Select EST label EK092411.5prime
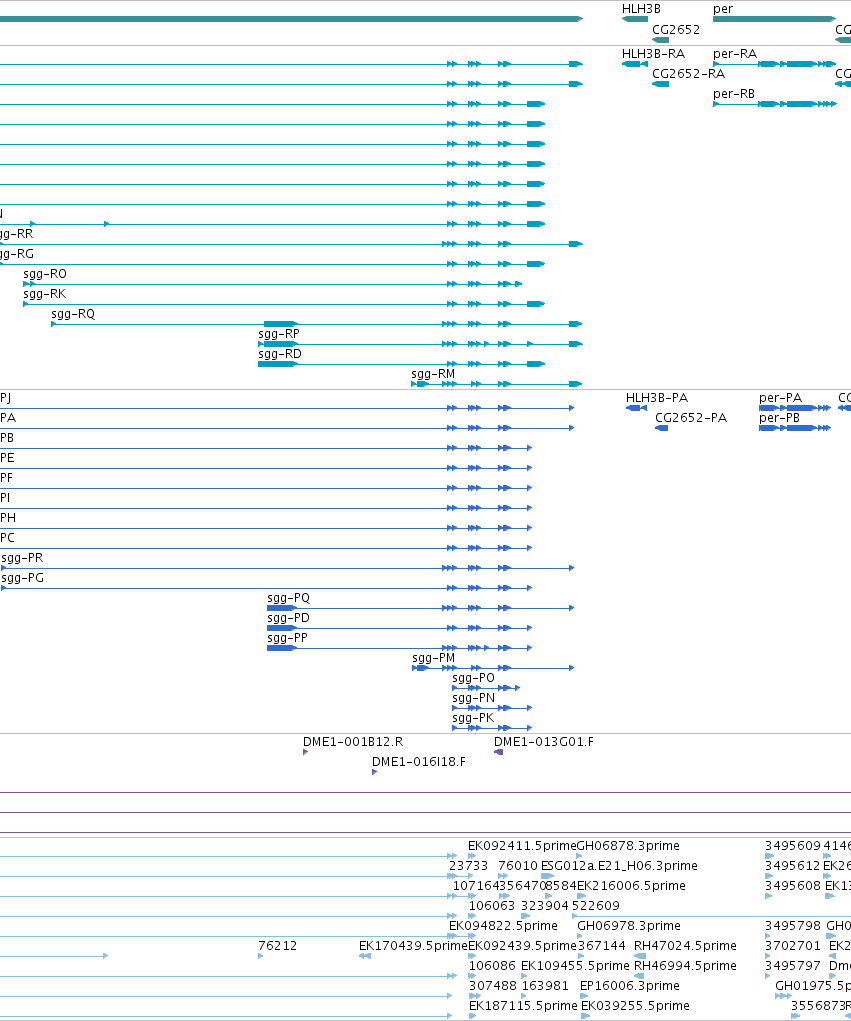Screen dimensions: 851x1021 coord(522,846)
